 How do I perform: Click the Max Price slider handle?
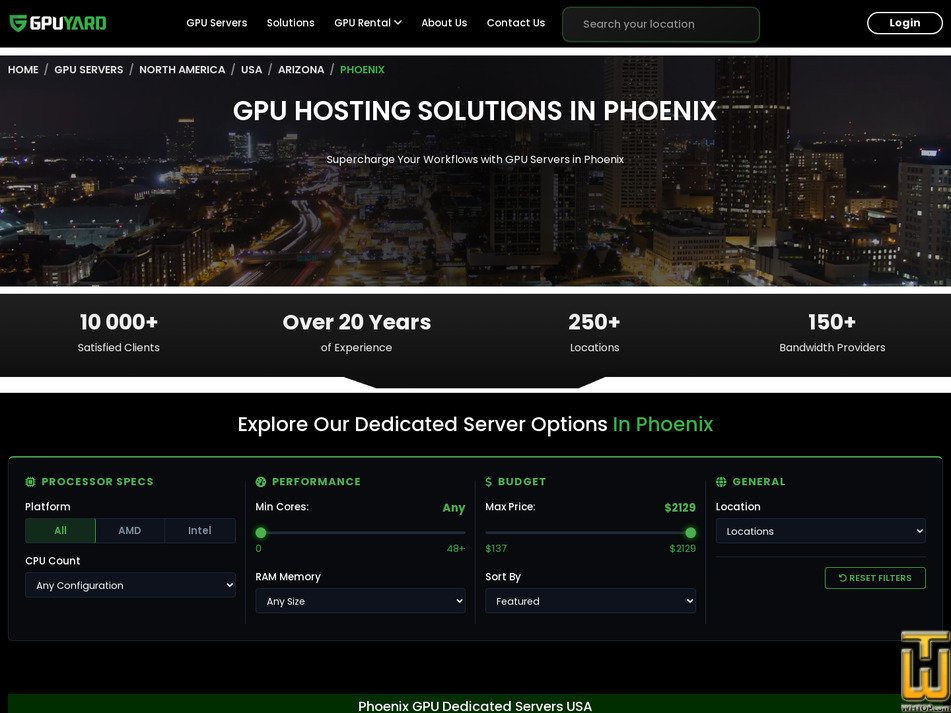pyautogui.click(x=690, y=533)
